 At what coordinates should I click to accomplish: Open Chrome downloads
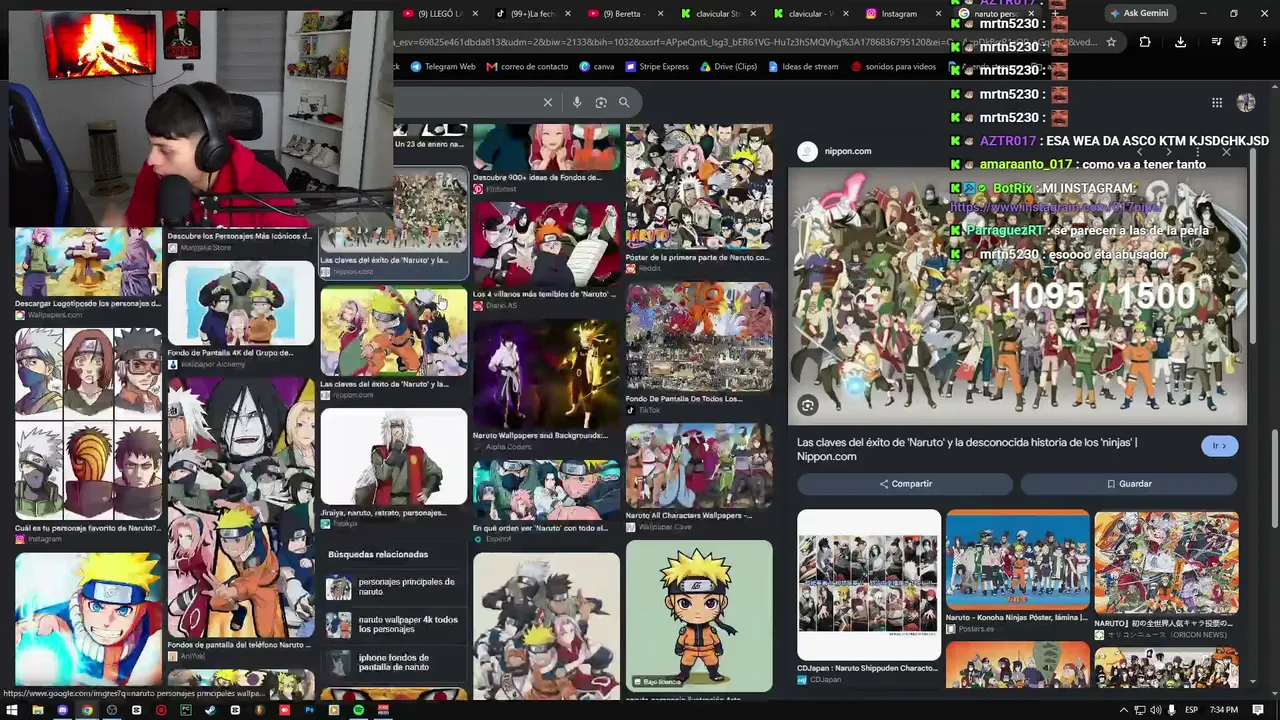[1180, 42]
